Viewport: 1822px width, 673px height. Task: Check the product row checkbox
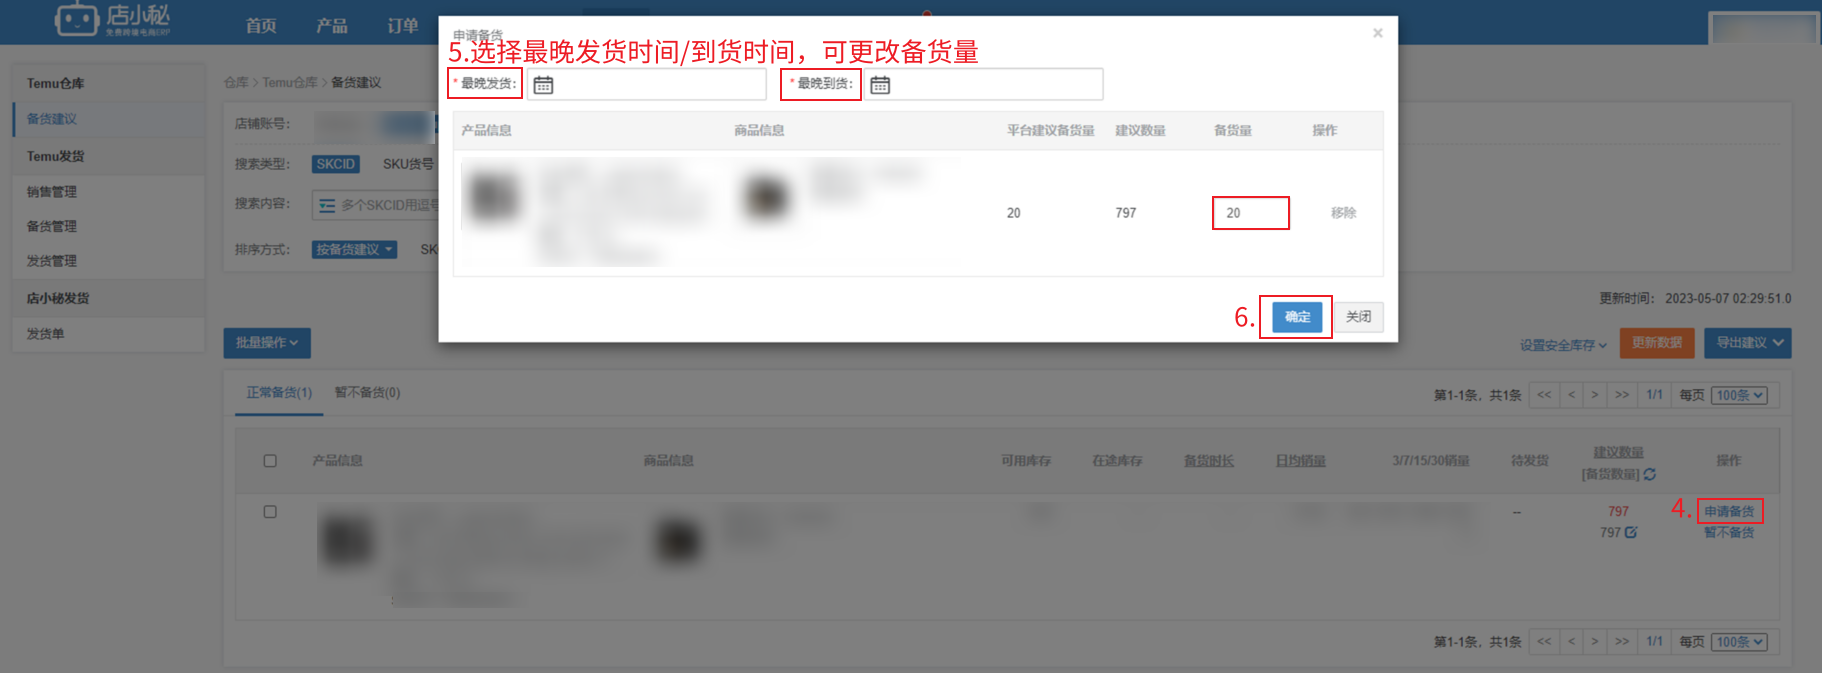click(270, 512)
